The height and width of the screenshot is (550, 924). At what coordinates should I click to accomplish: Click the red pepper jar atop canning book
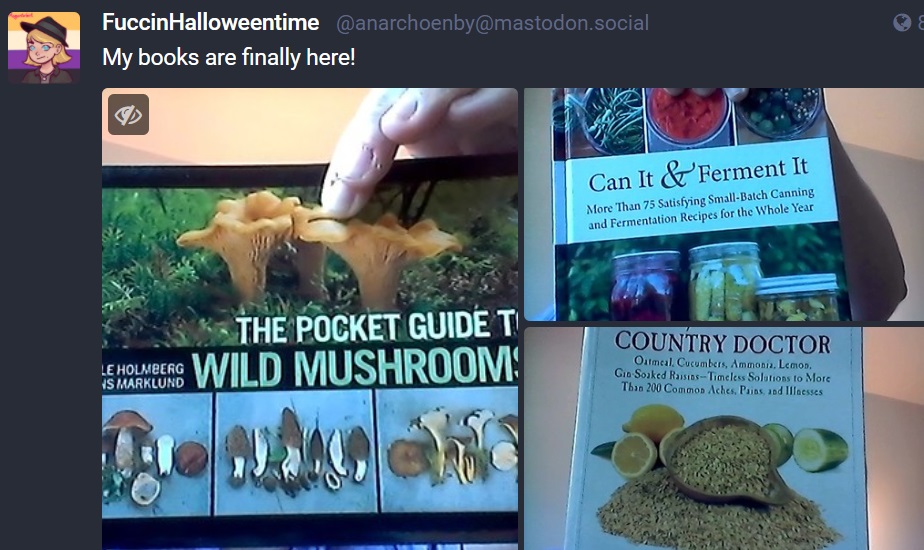pyautogui.click(x=688, y=117)
